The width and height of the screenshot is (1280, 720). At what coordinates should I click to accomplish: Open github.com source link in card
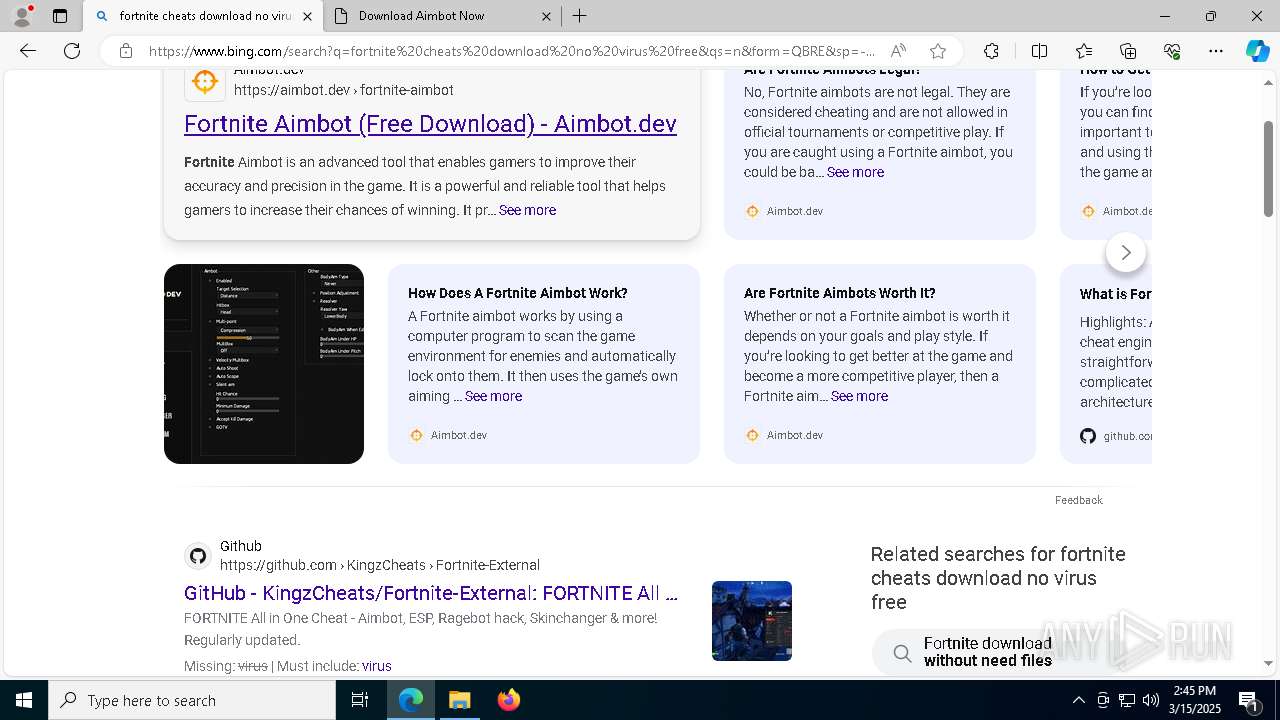(x=1116, y=436)
